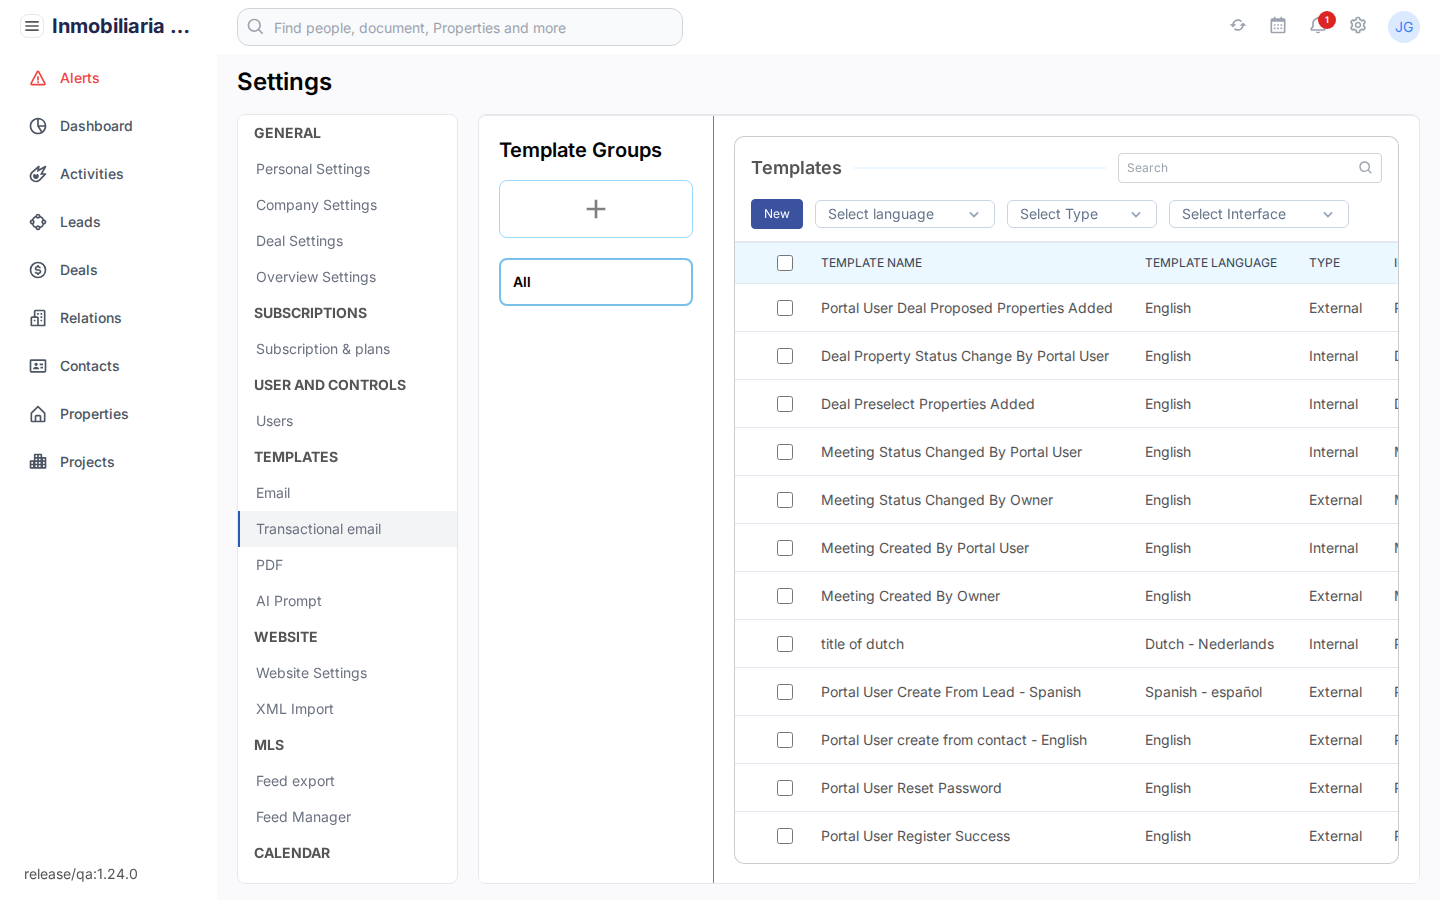Select the Portal User Reset Password checkbox
Viewport: 1440px width, 900px height.
pos(785,788)
